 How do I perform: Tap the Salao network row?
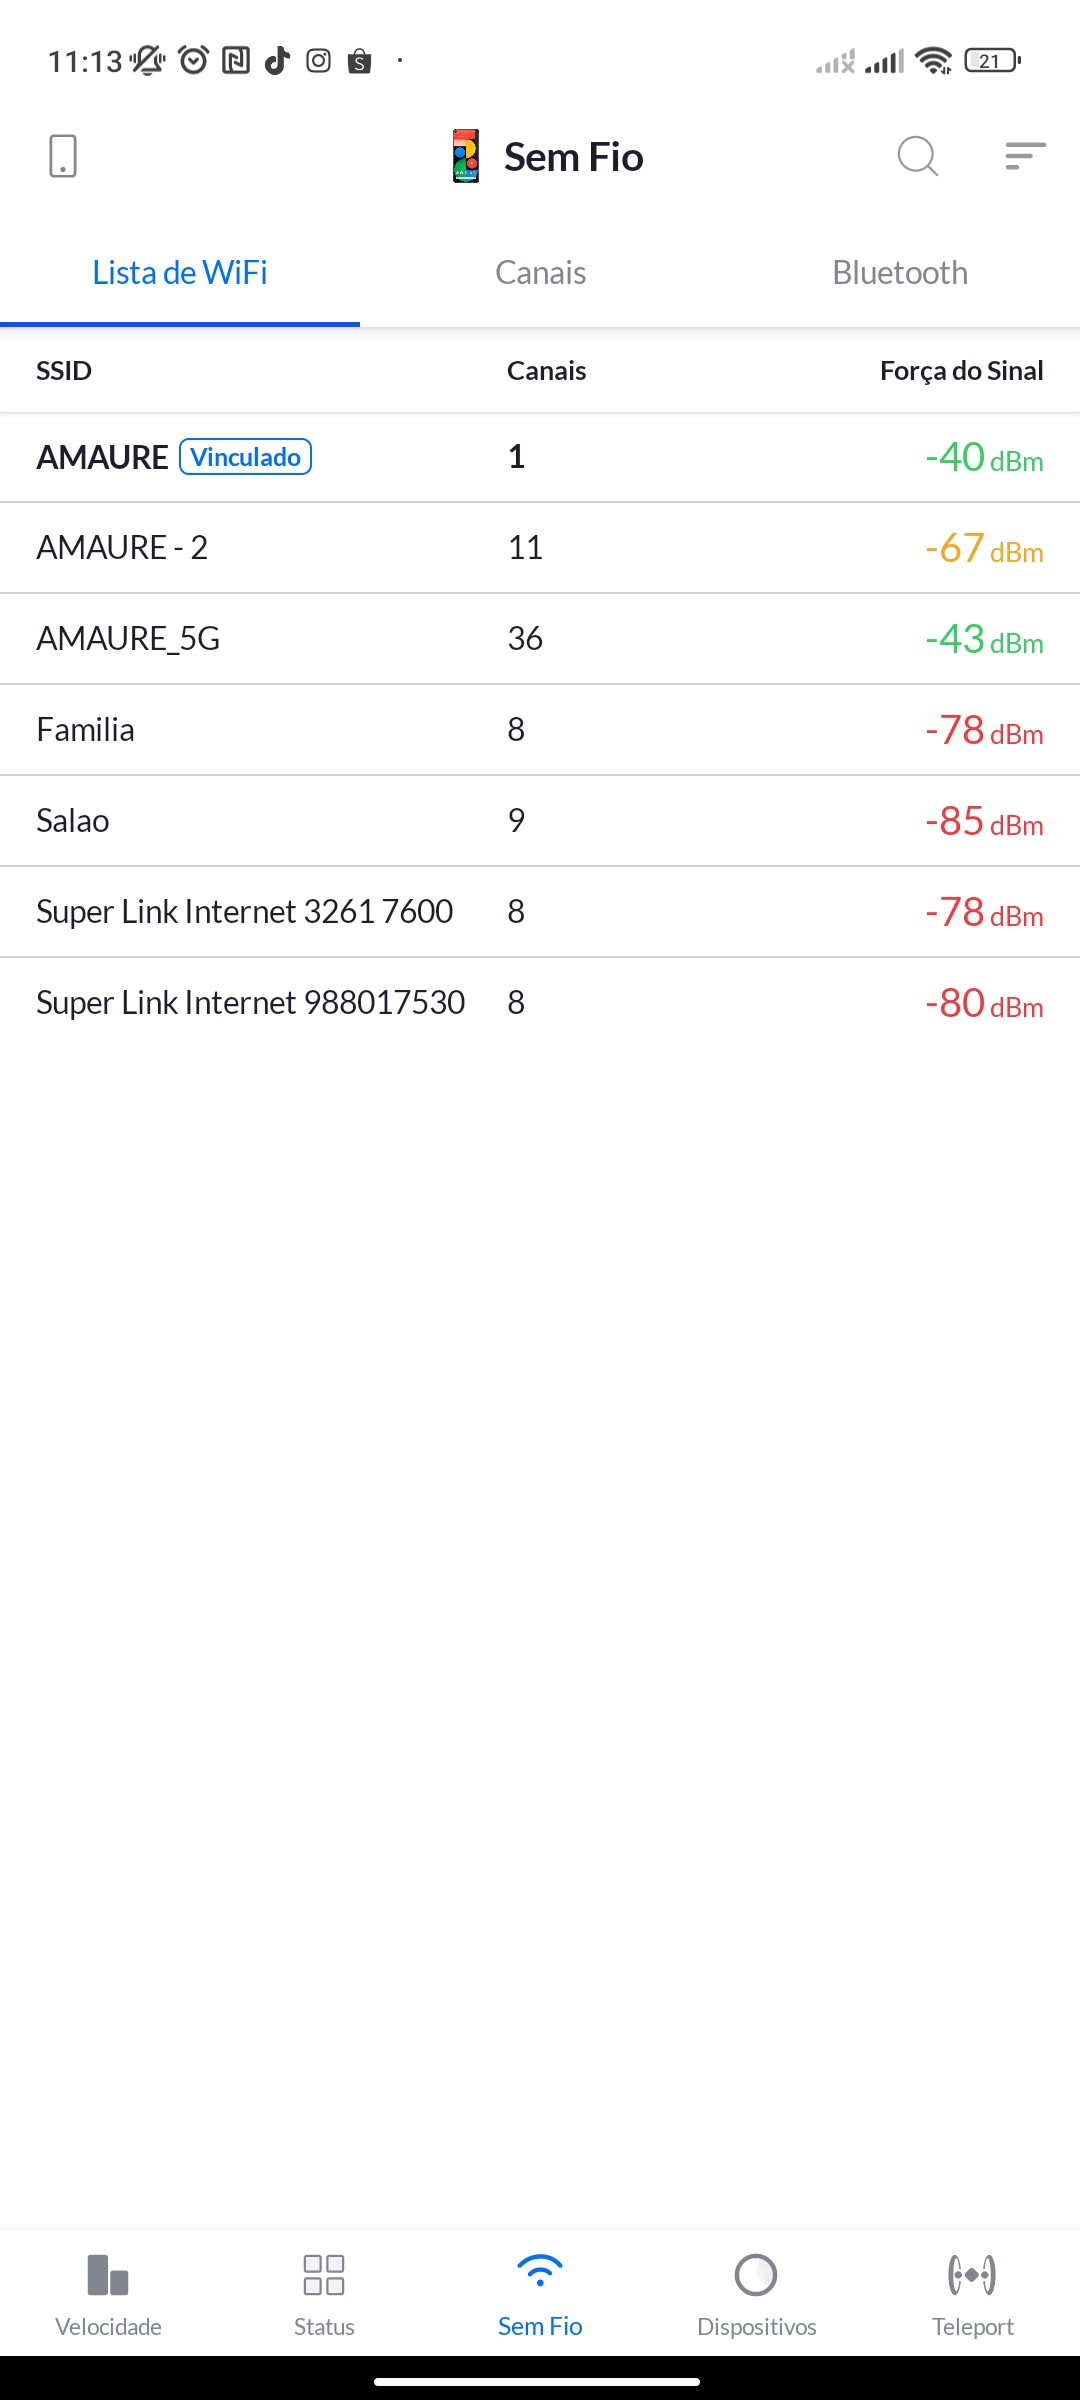point(540,821)
